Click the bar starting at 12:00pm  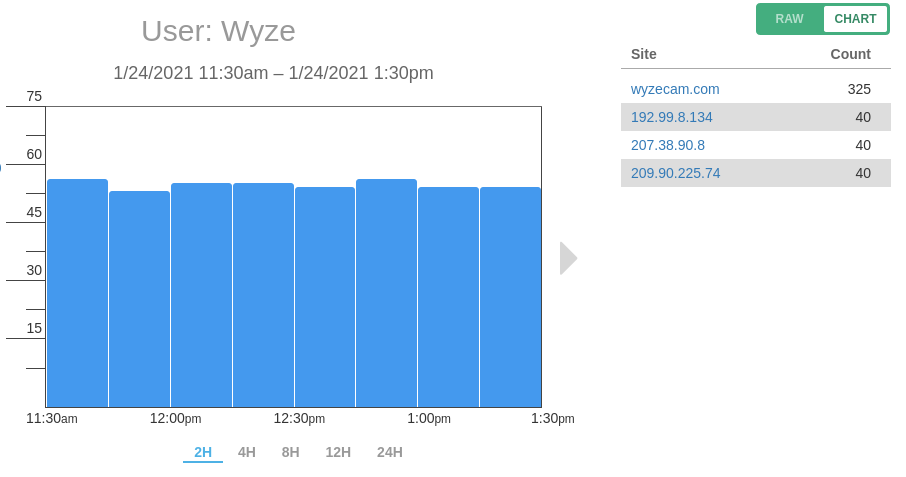(201, 295)
